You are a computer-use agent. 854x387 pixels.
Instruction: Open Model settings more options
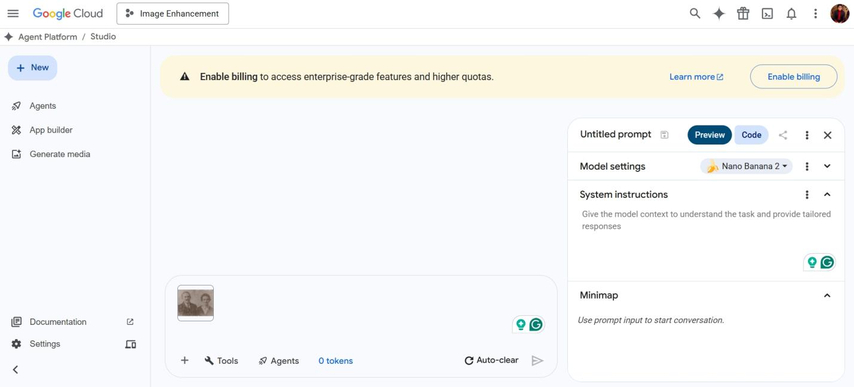tap(807, 167)
